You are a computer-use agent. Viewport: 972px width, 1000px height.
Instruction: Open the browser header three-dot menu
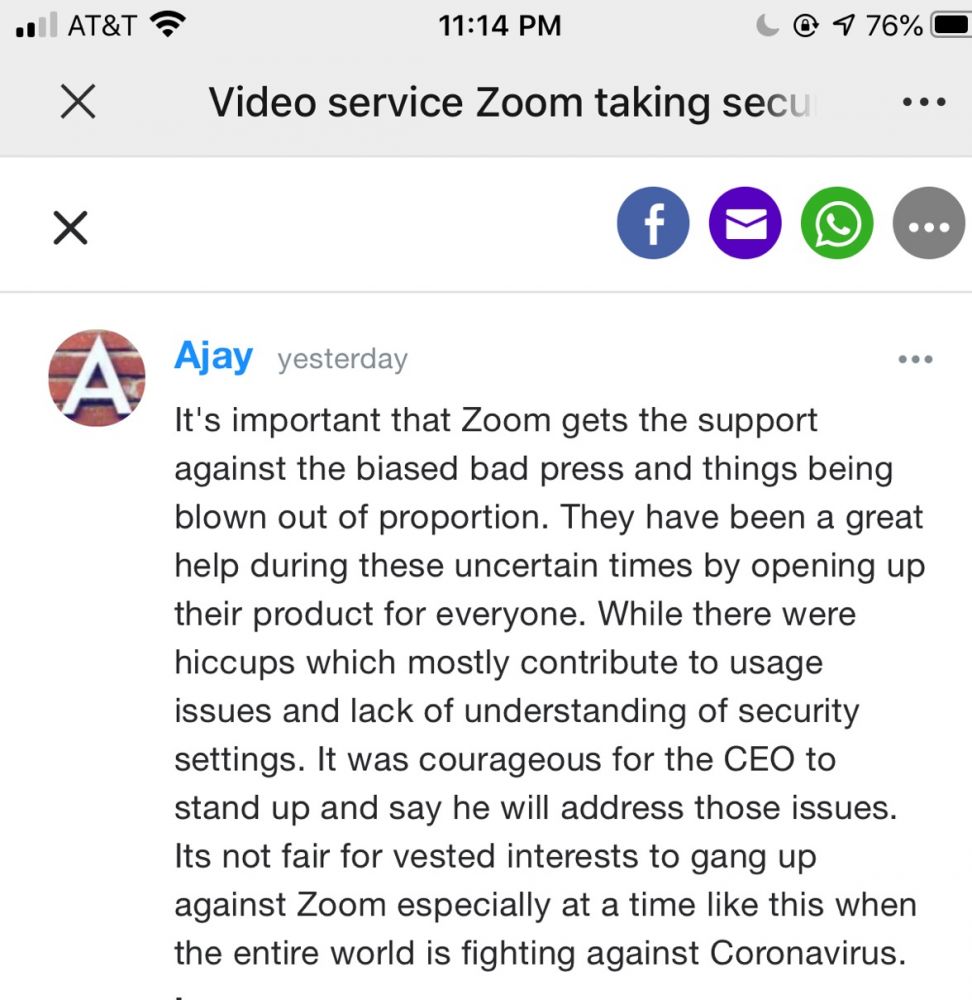point(923,102)
